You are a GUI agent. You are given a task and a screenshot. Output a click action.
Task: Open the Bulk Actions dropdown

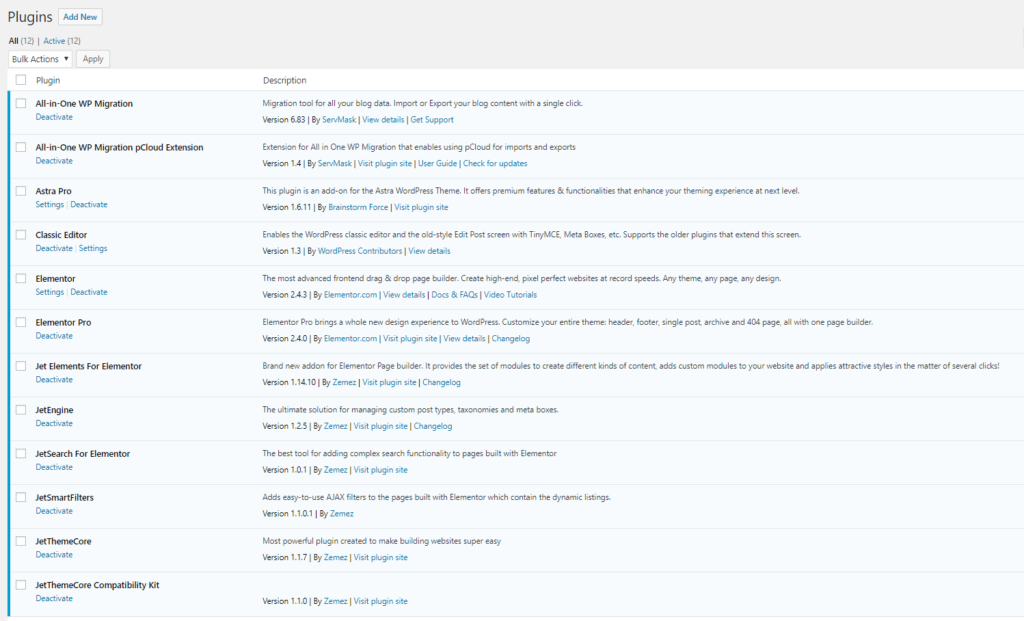40,59
